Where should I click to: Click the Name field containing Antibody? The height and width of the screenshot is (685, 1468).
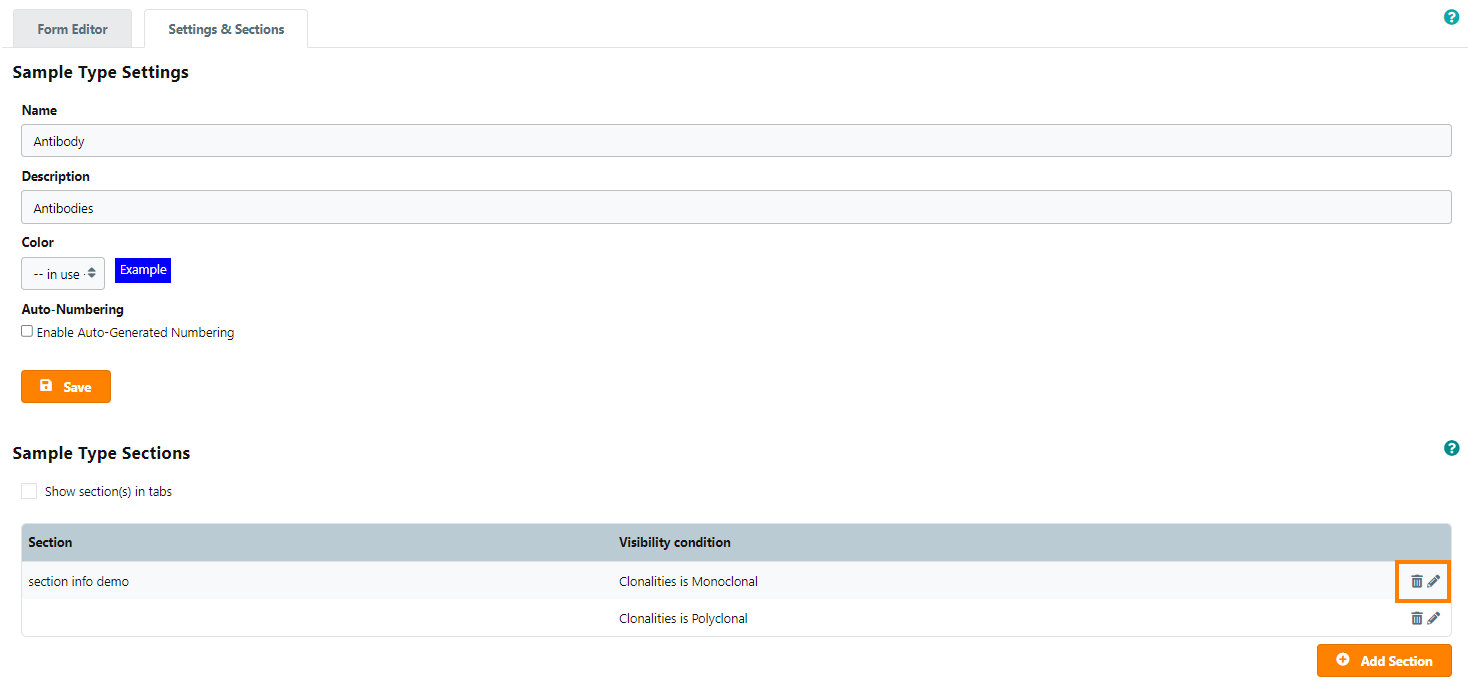735,141
